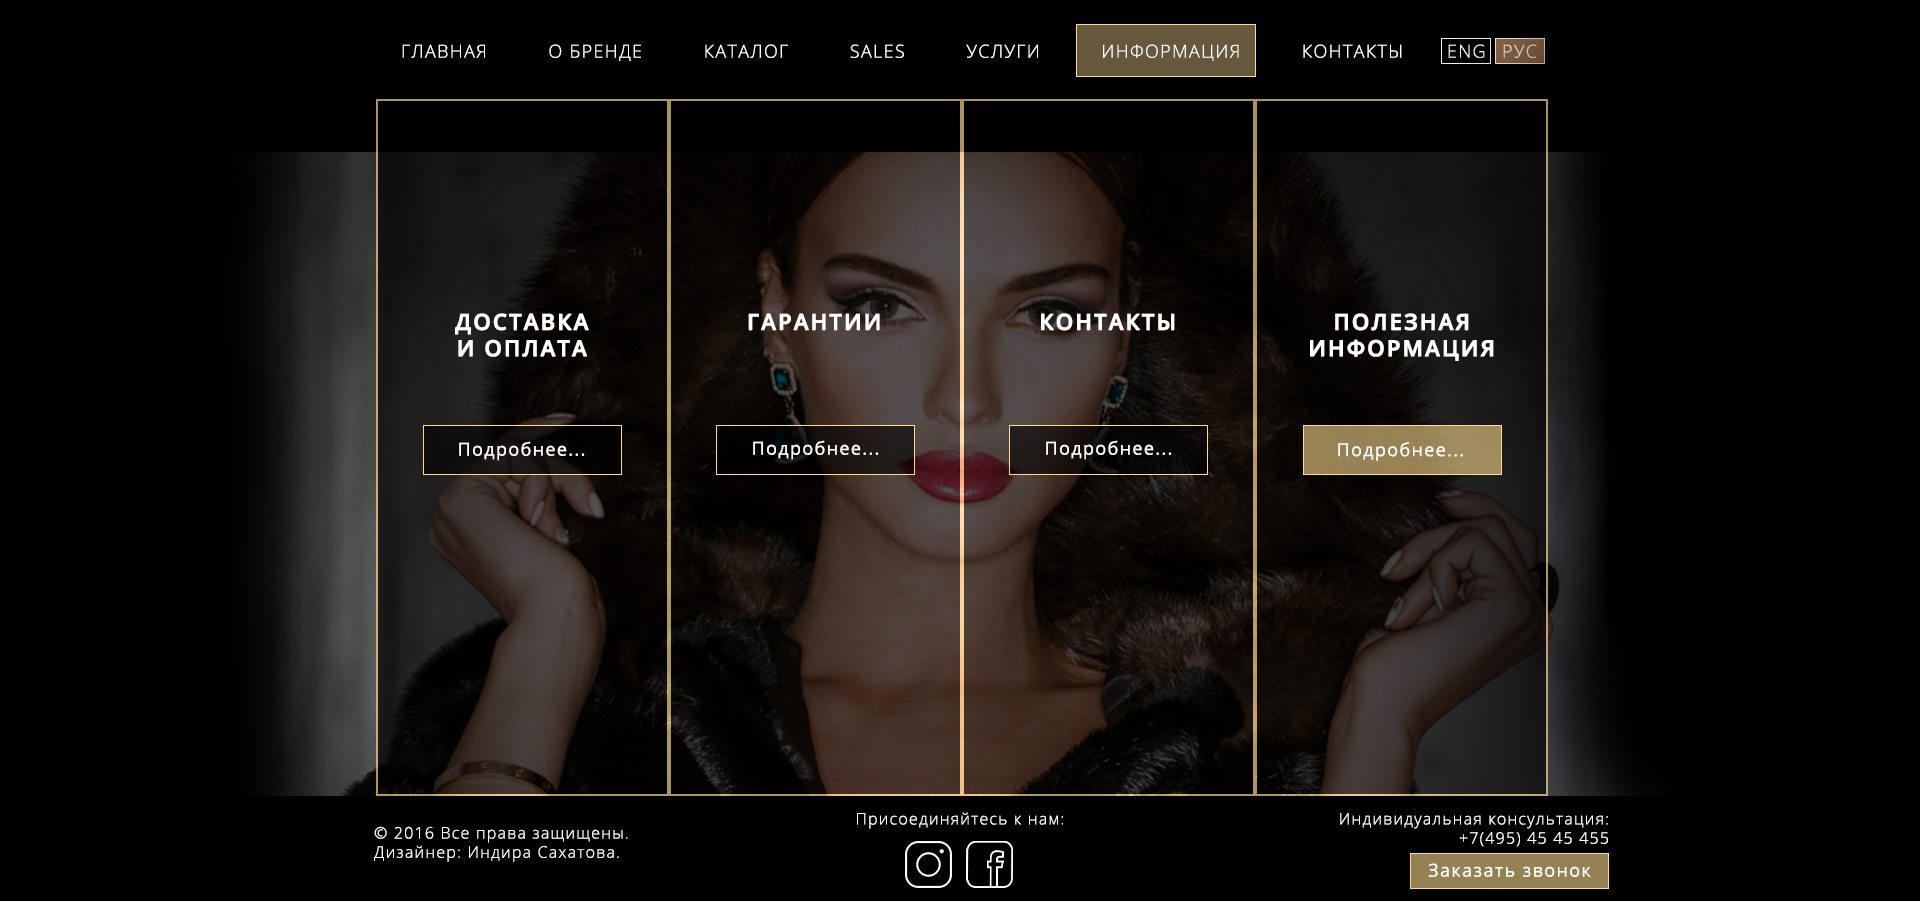Select the ПОЛЕЗНАЯ ИНФОРМАЦИЯ panel heading
The width and height of the screenshot is (1920, 901).
[x=1402, y=335]
